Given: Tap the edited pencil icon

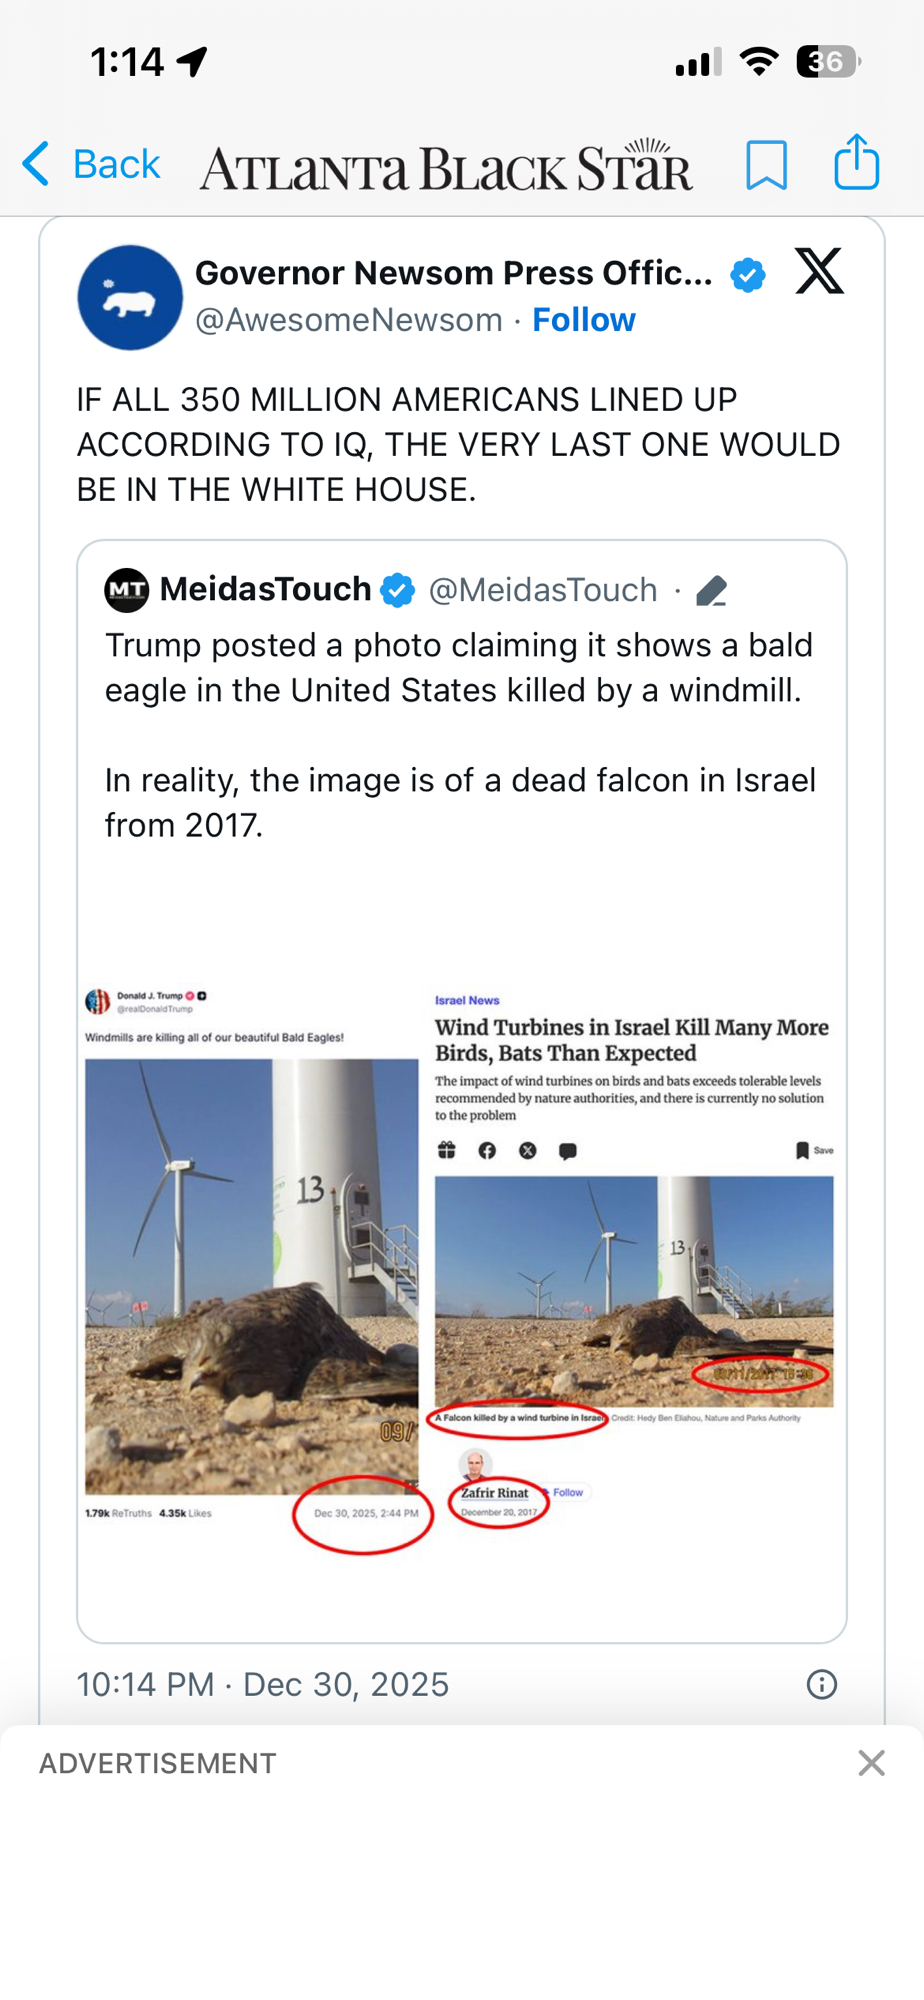Looking at the screenshot, I should [x=711, y=591].
